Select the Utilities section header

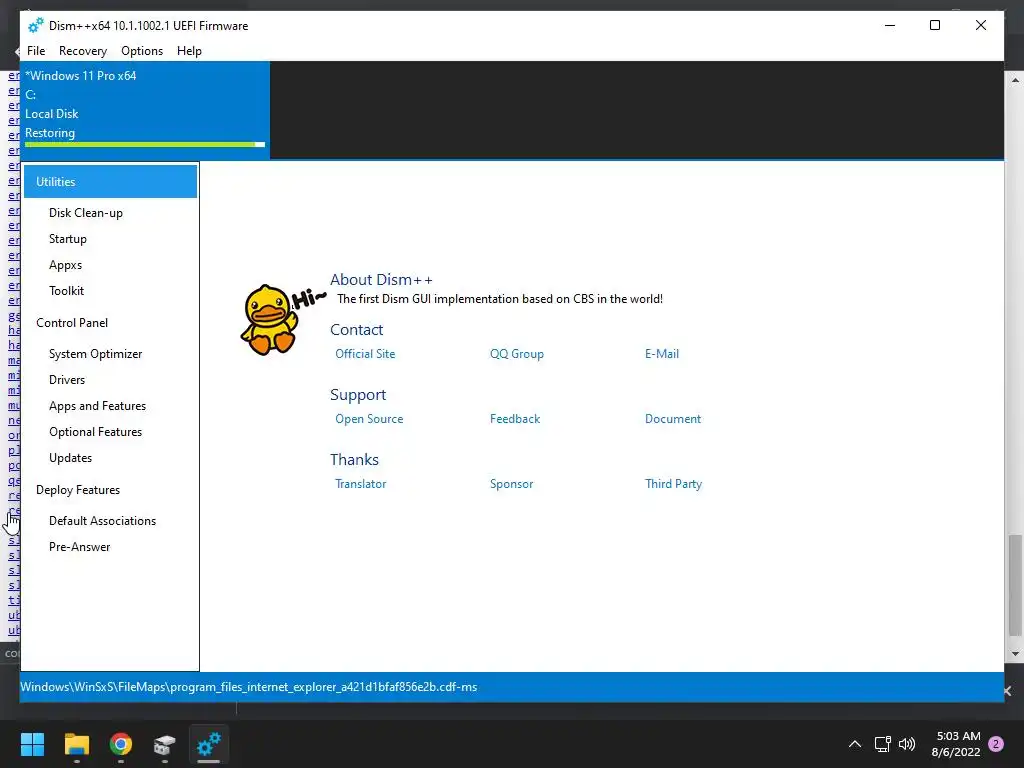tap(110, 182)
